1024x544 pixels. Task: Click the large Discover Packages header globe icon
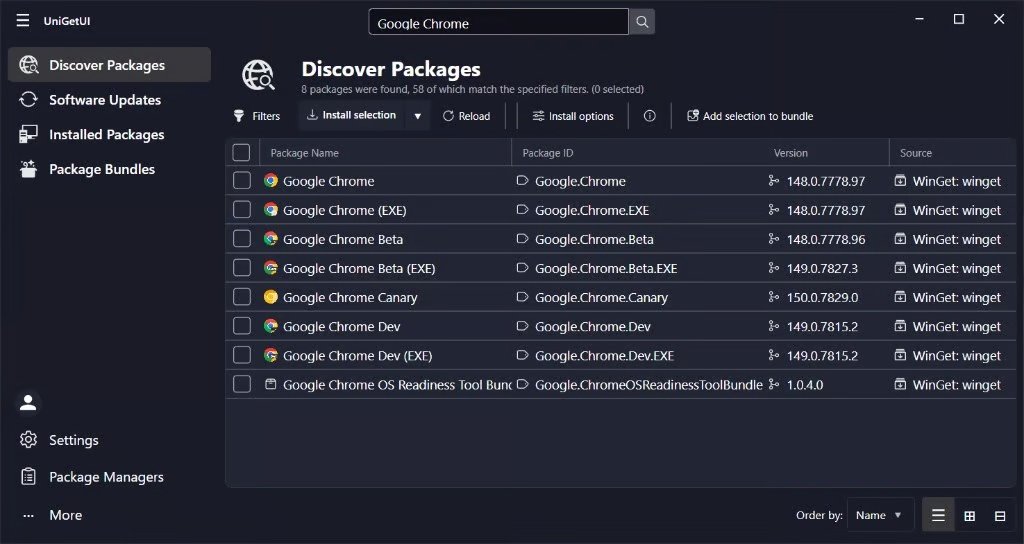point(259,74)
